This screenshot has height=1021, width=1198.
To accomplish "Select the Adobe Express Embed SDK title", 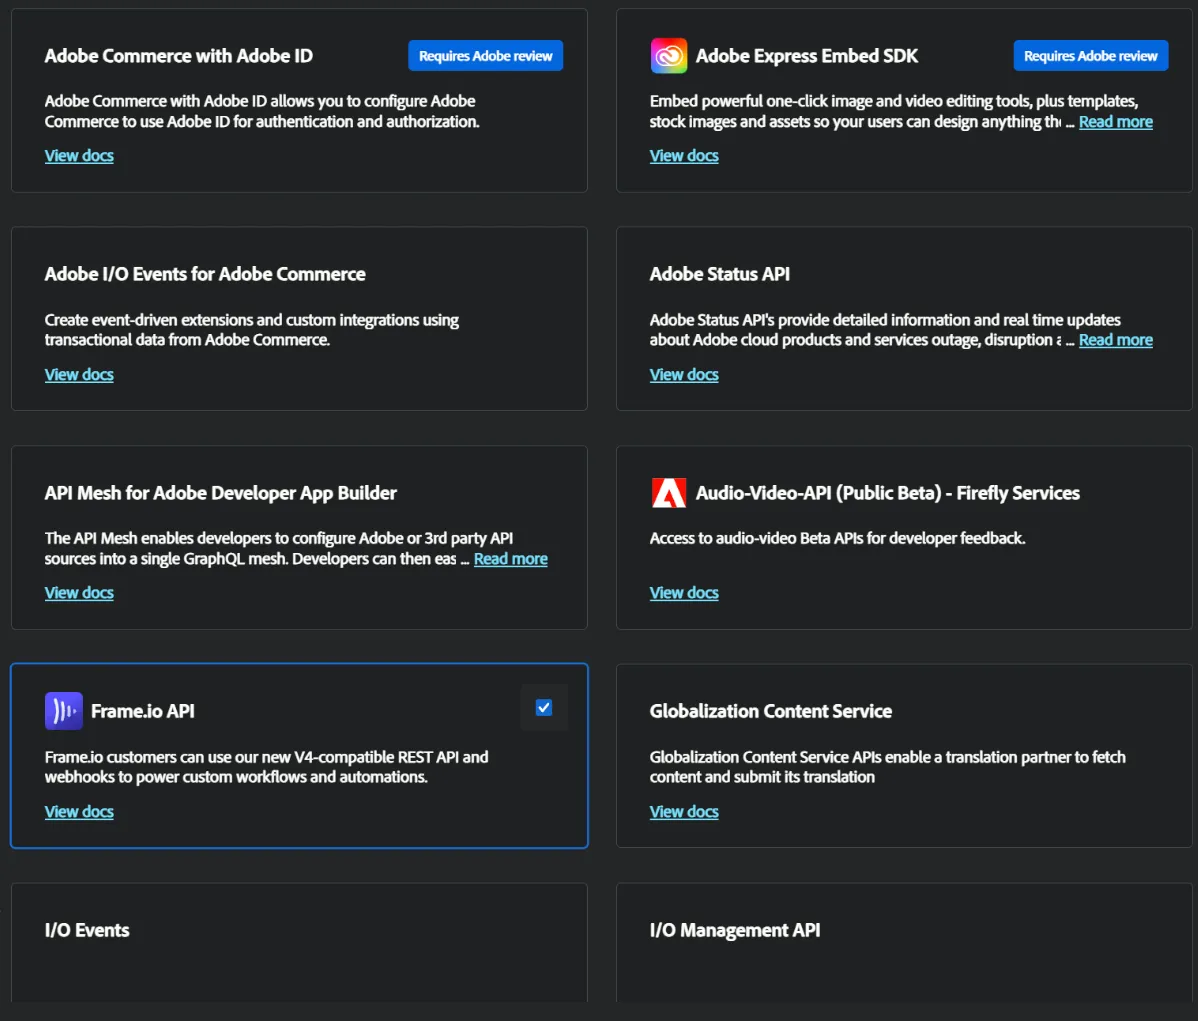I will tap(807, 56).
